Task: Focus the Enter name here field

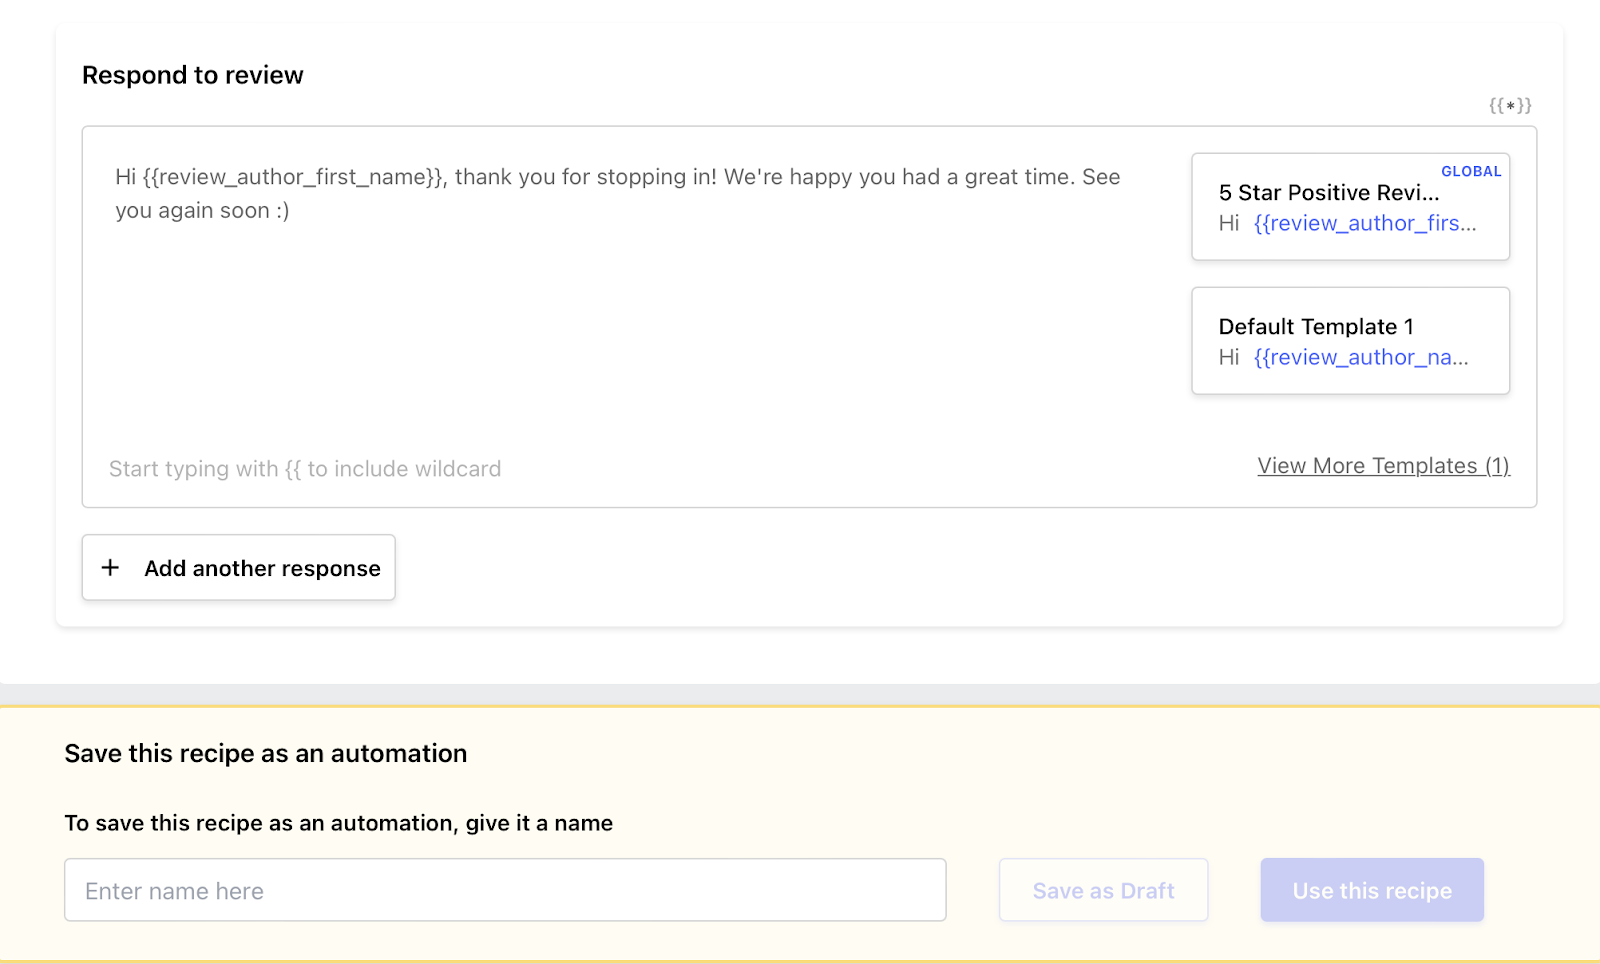Action: point(505,890)
